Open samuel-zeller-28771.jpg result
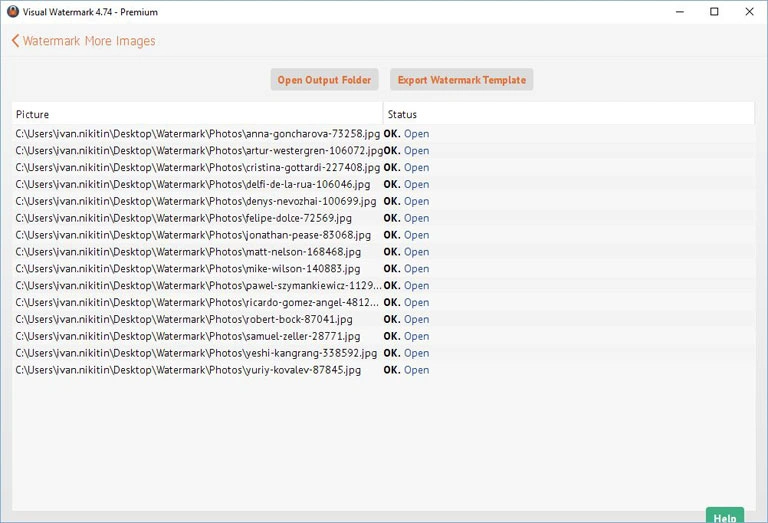 [x=417, y=336]
